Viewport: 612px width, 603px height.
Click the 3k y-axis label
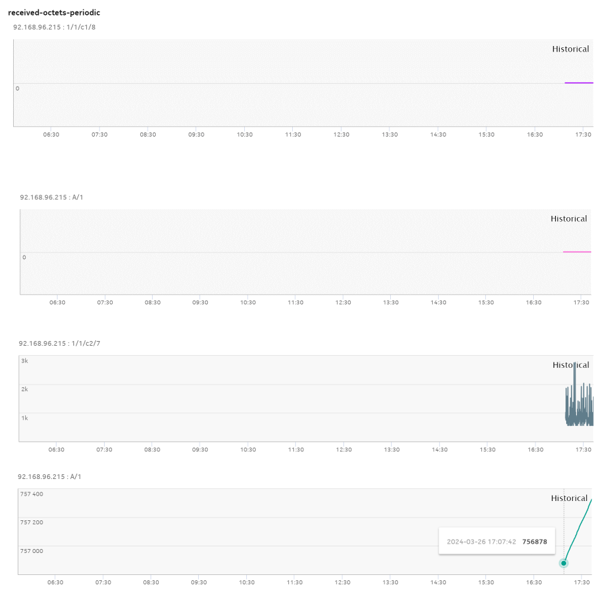25,360
